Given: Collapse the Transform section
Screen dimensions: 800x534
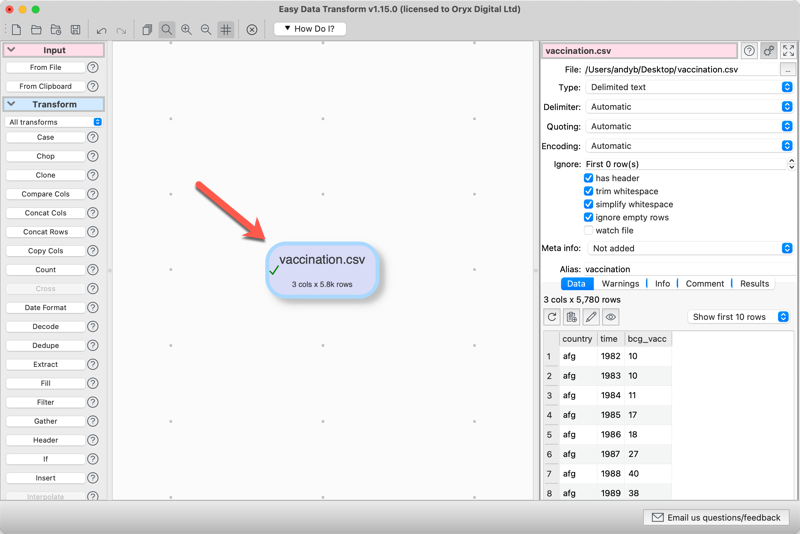Looking at the screenshot, I should [x=12, y=104].
